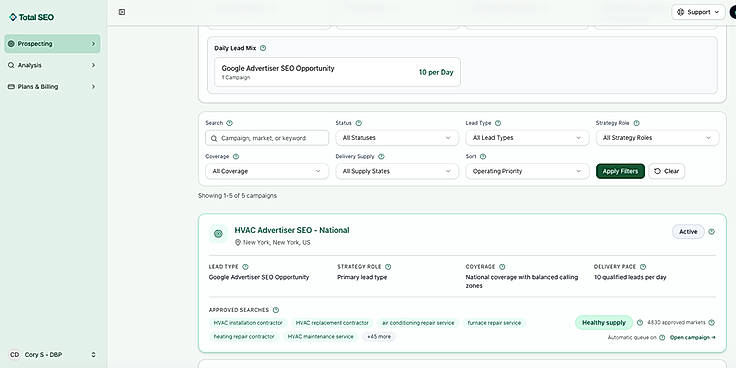The image size is (736, 368).
Task: Expand the Prospecting chevron
Action: click(x=93, y=44)
